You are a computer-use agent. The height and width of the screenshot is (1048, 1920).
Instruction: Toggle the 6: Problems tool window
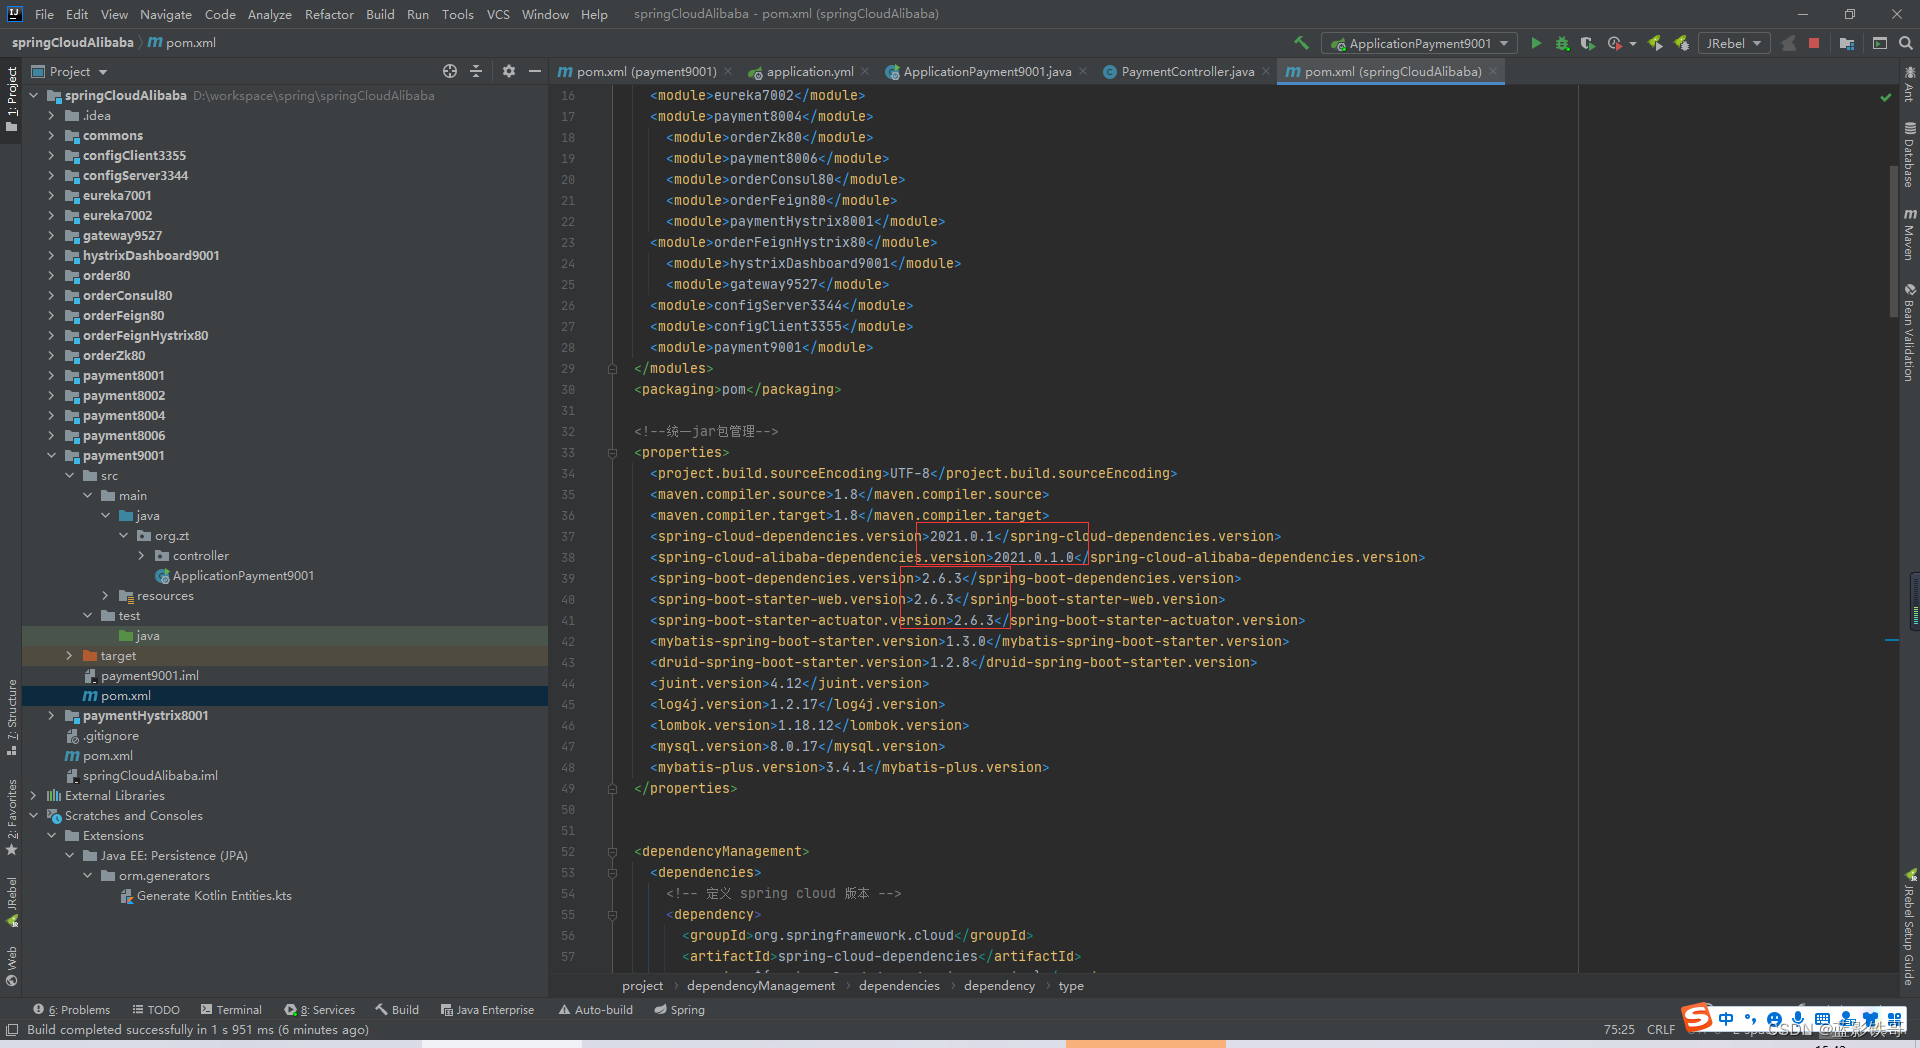71,1010
